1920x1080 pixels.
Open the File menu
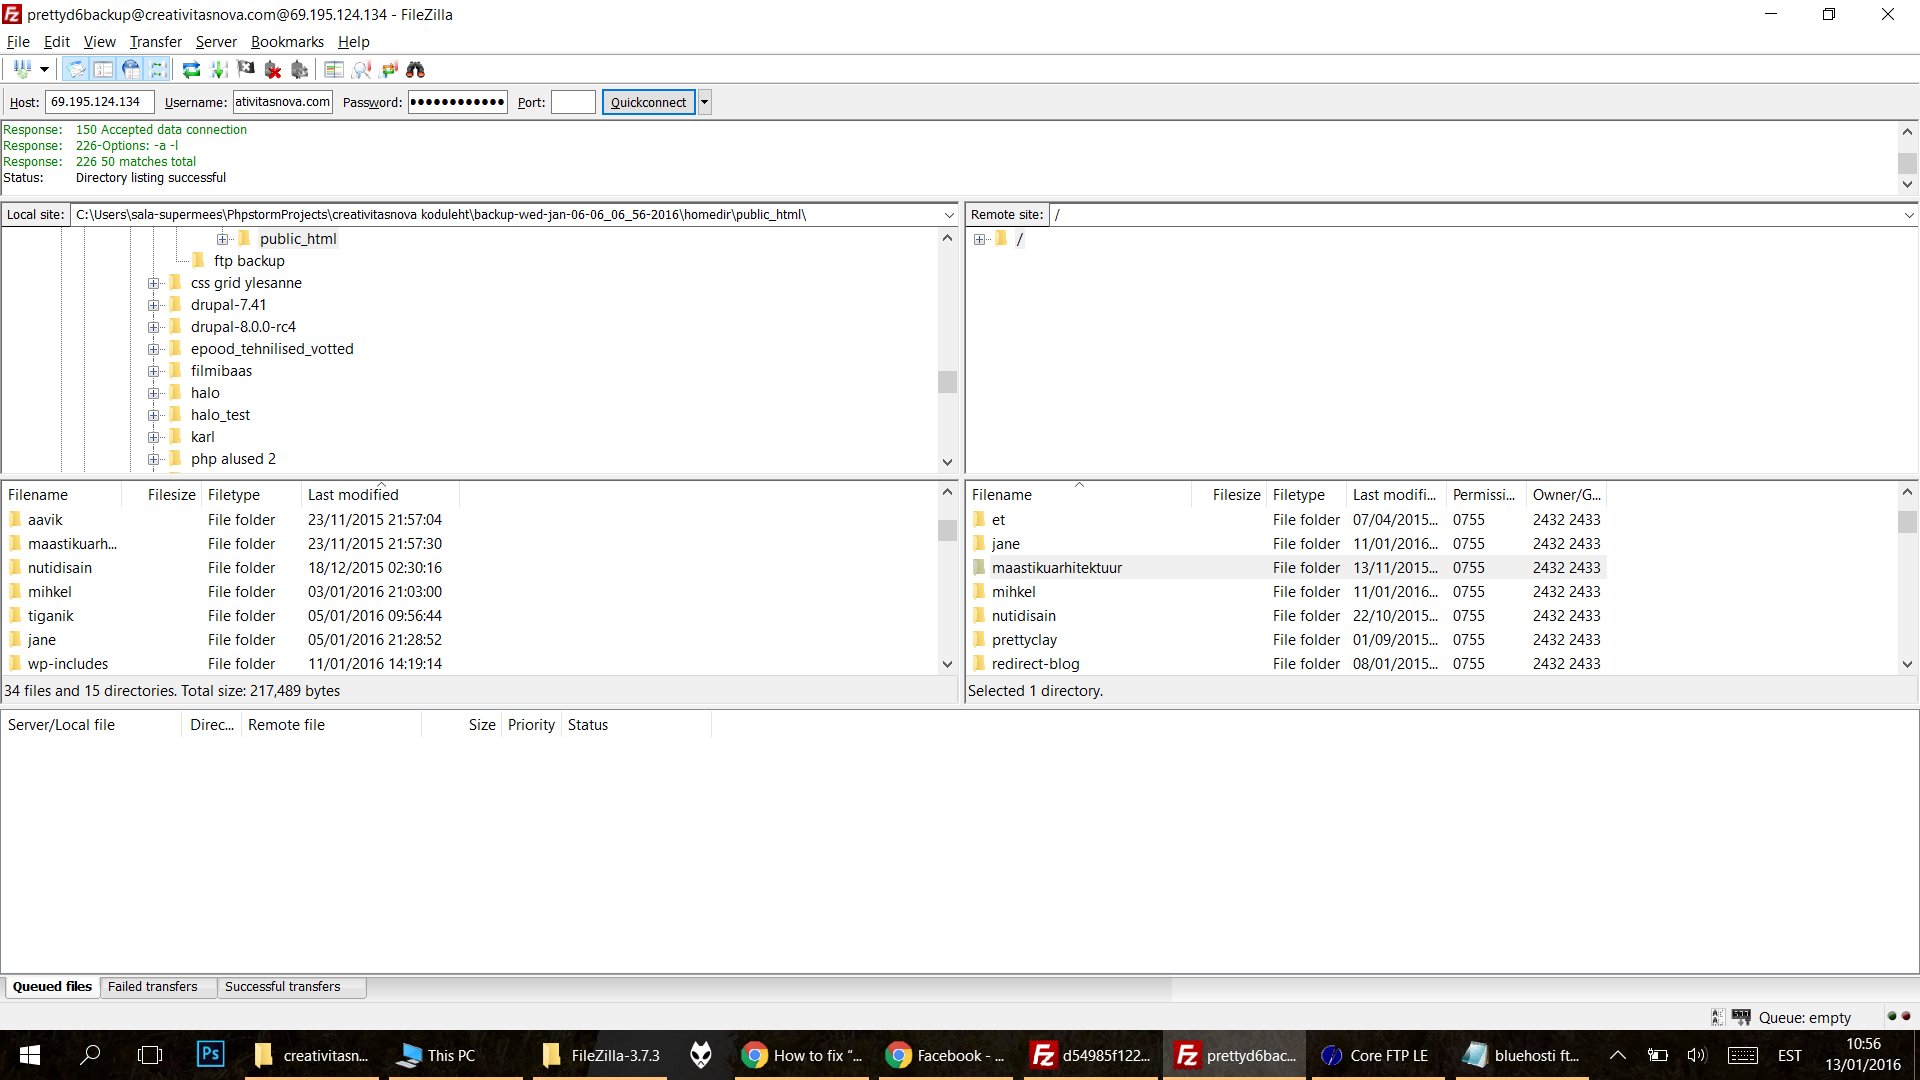point(18,41)
